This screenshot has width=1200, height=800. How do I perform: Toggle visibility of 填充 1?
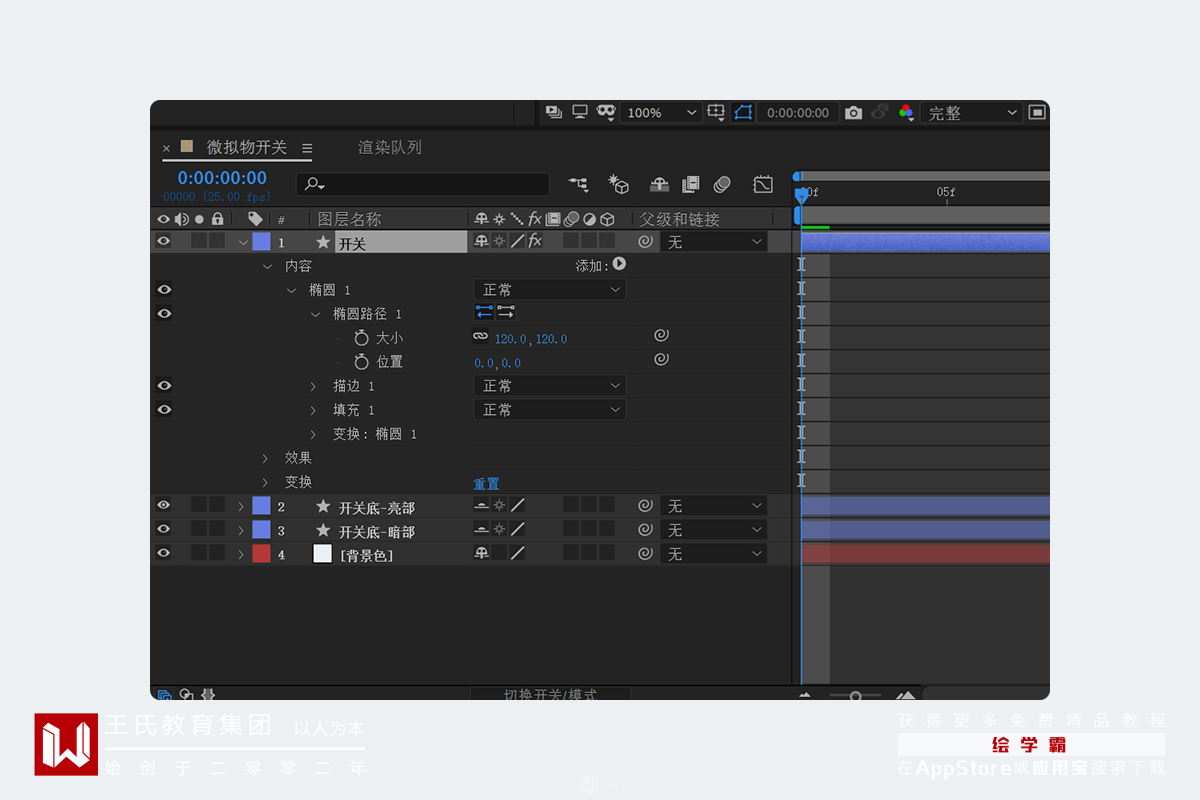164,409
